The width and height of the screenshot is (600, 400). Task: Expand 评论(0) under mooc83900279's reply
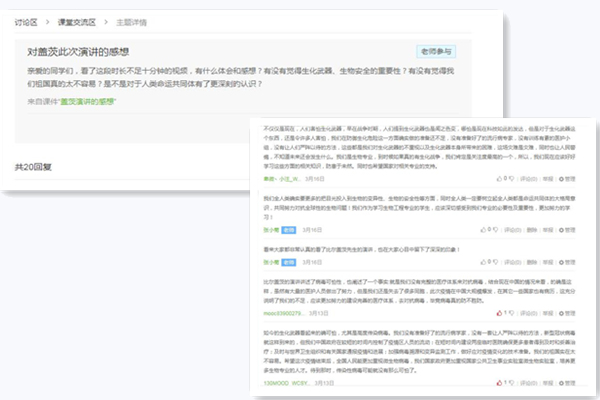[529, 311]
